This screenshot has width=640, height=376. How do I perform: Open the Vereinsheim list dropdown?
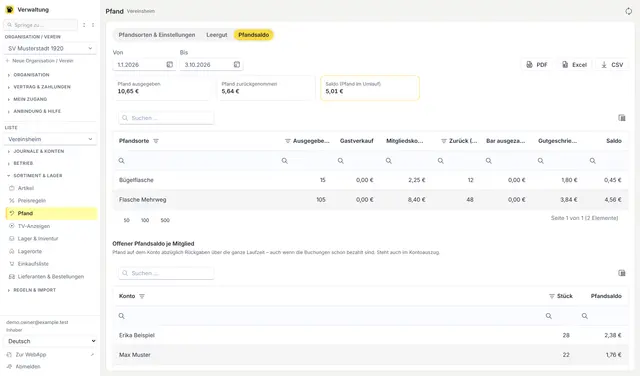click(x=51, y=139)
